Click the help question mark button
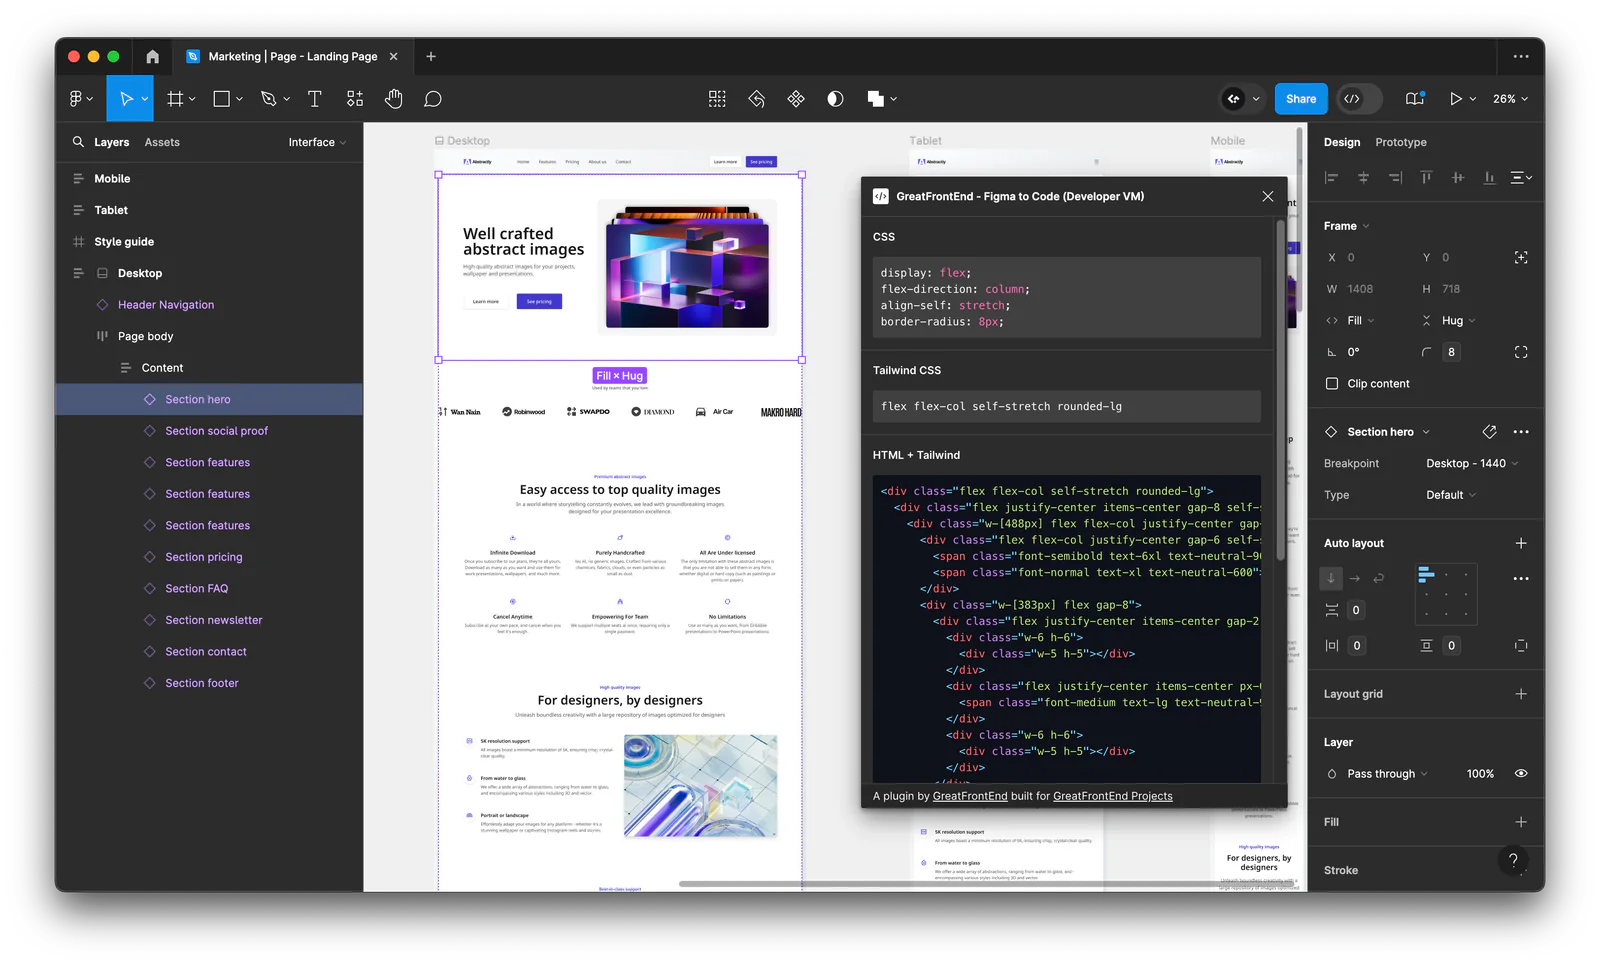Viewport: 1600px width, 965px height. 1513,860
